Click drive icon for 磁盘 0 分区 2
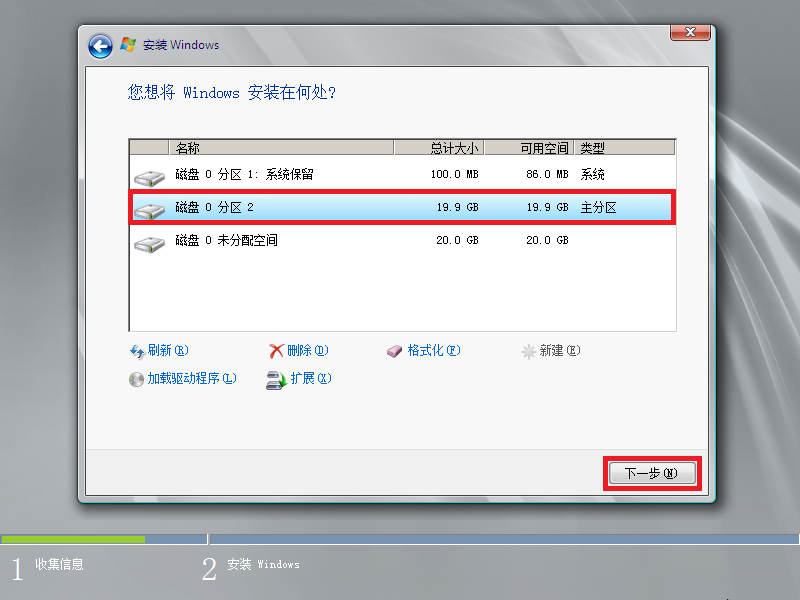Screen dimensions: 800x600 [x=149, y=210]
